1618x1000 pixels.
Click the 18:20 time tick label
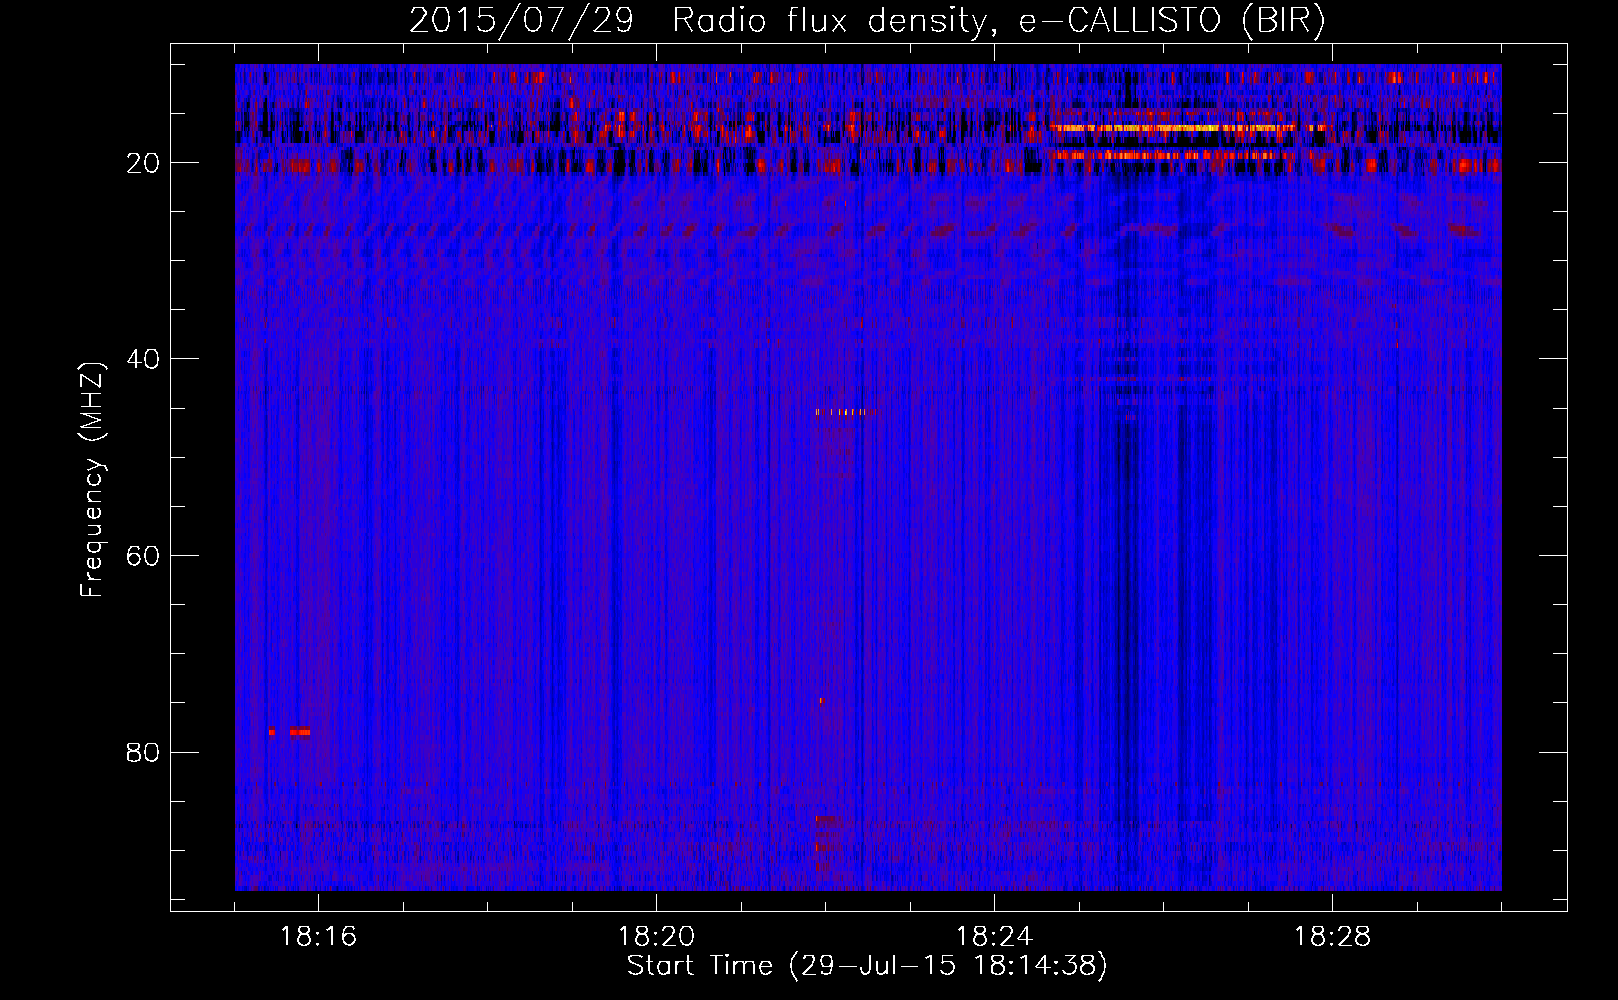coord(656,937)
